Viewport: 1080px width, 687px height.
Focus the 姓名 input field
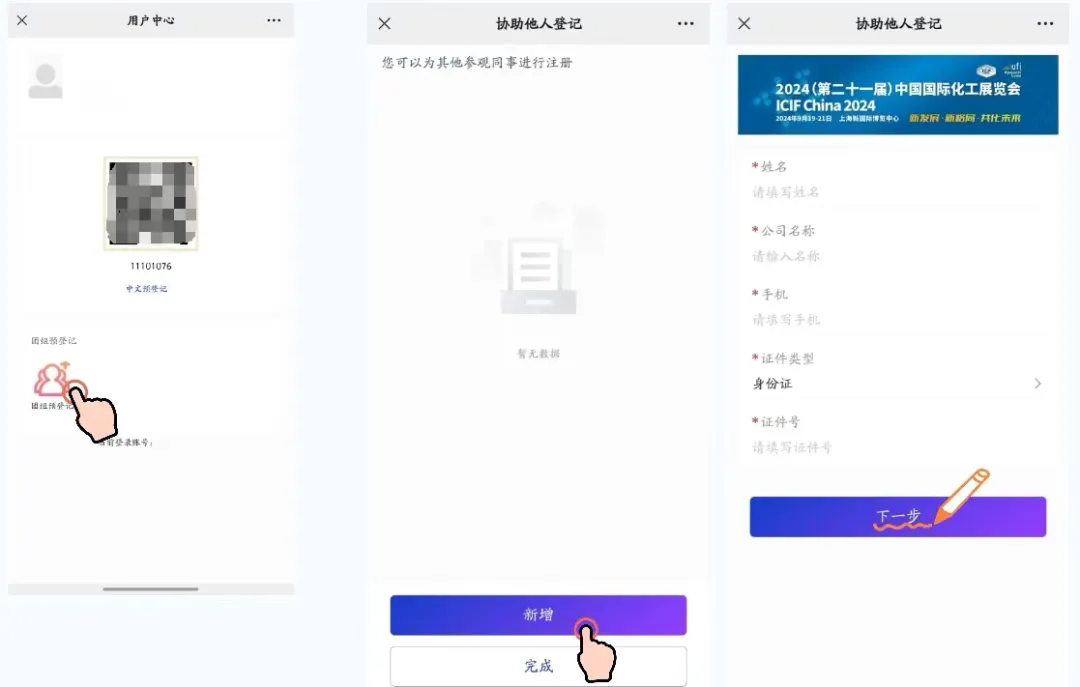[x=897, y=192]
